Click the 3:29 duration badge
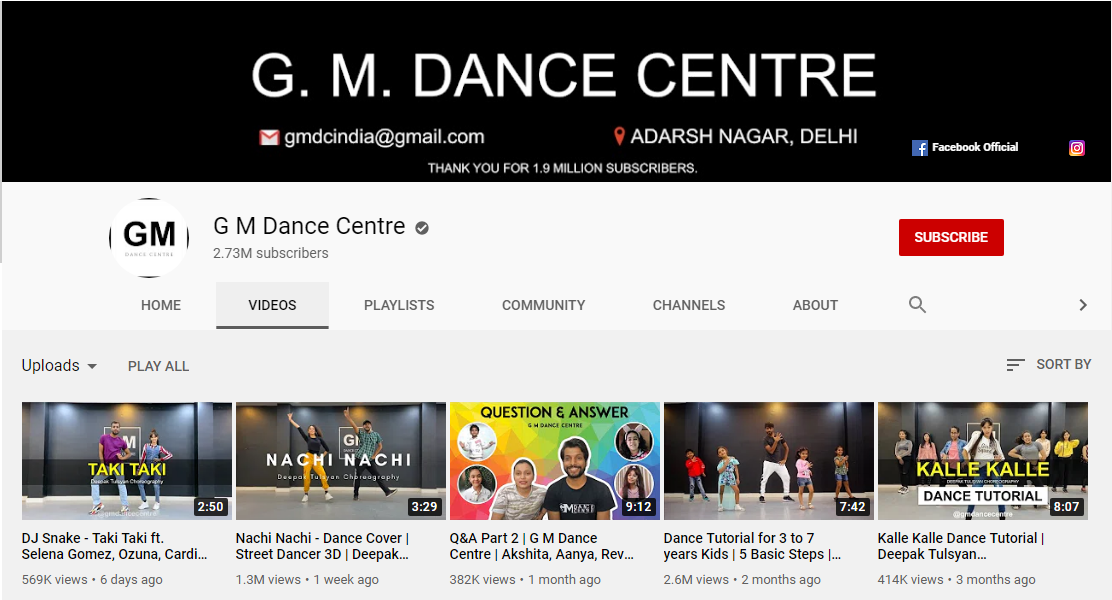Viewport: 1112px width, 600px height. (x=424, y=506)
